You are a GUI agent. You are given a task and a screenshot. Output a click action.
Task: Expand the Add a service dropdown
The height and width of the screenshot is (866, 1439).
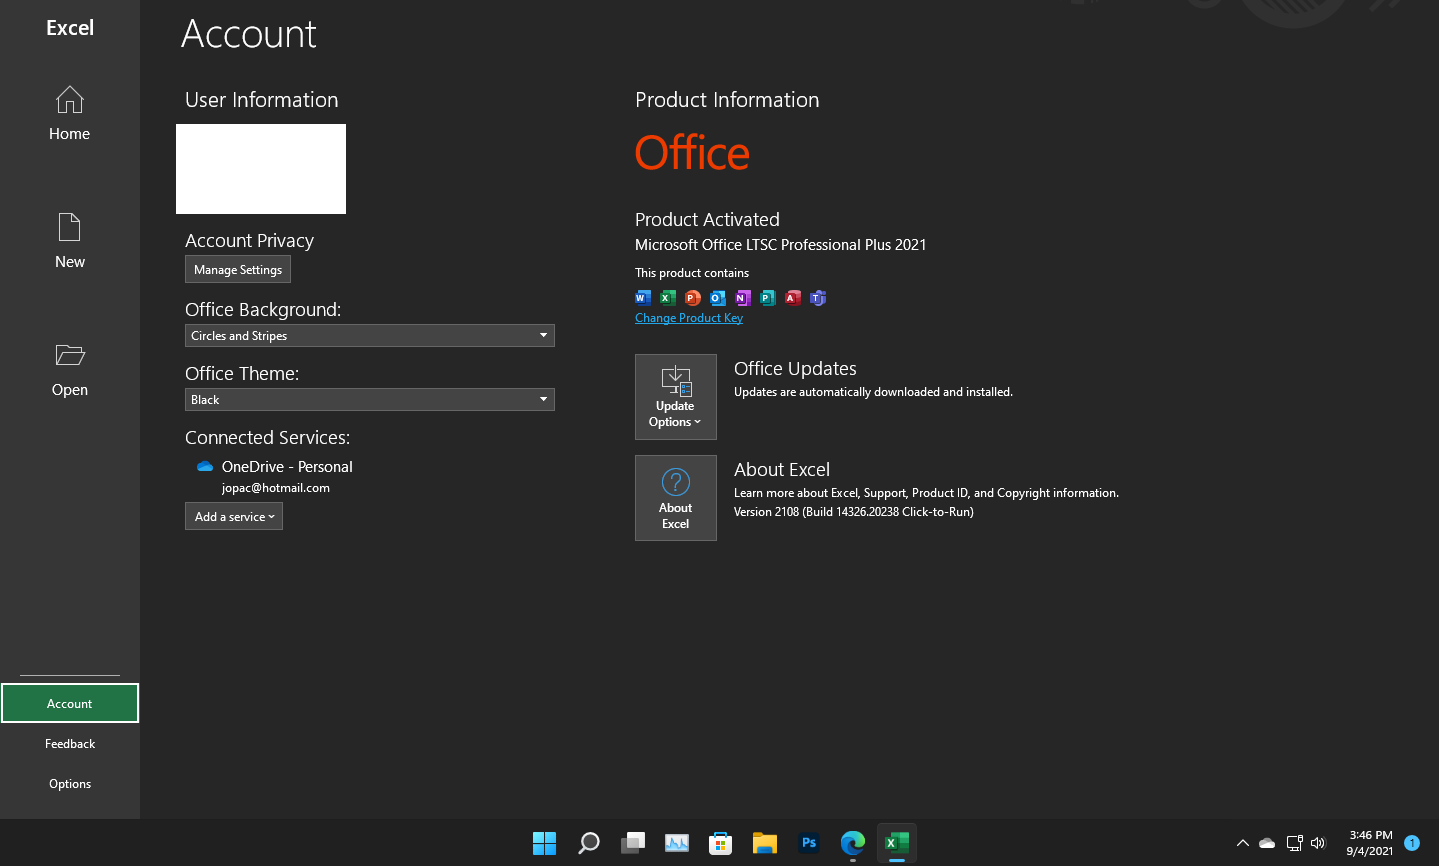234,516
